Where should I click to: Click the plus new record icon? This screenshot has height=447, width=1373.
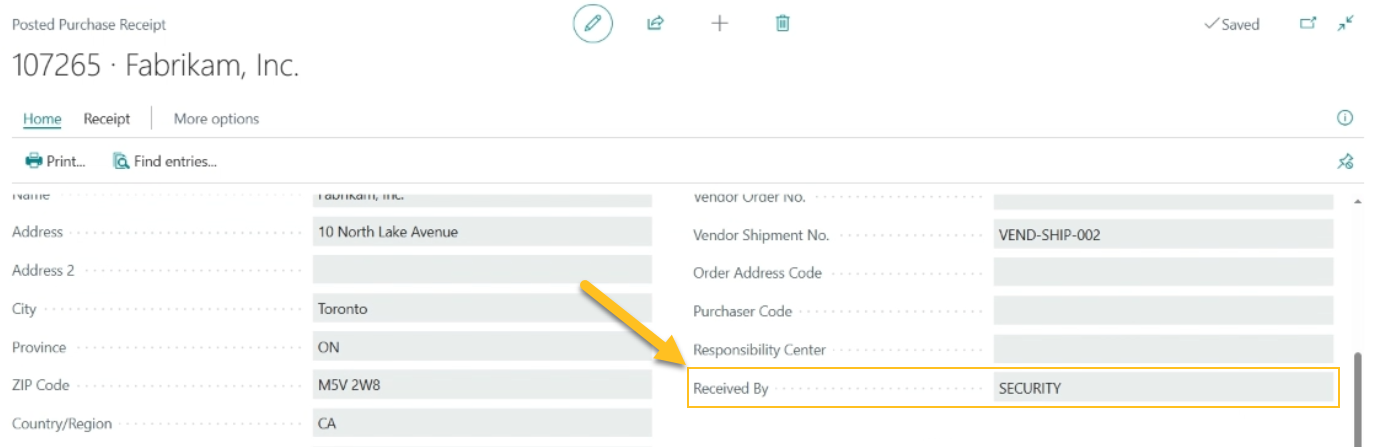coord(719,23)
